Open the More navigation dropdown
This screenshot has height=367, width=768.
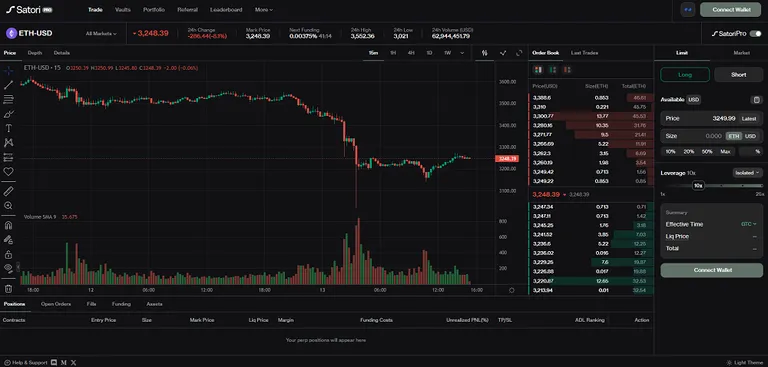tap(264, 9)
